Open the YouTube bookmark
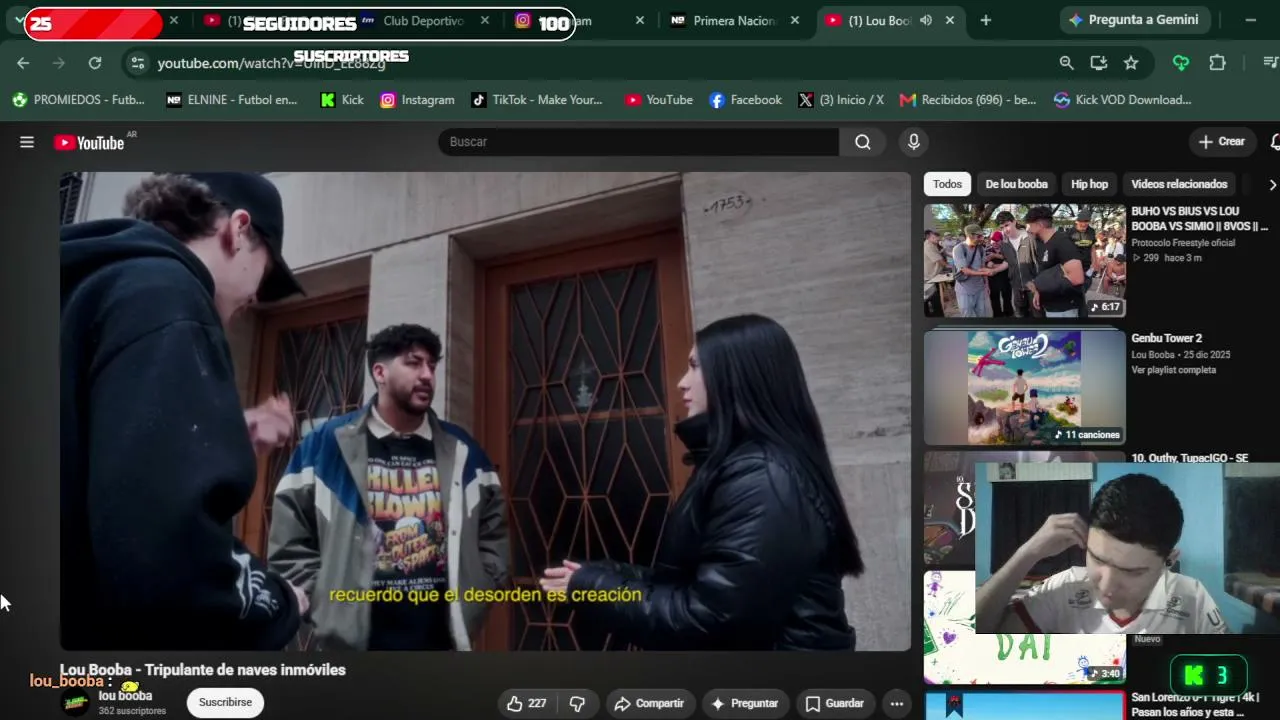This screenshot has width=1280, height=720. coord(659,100)
